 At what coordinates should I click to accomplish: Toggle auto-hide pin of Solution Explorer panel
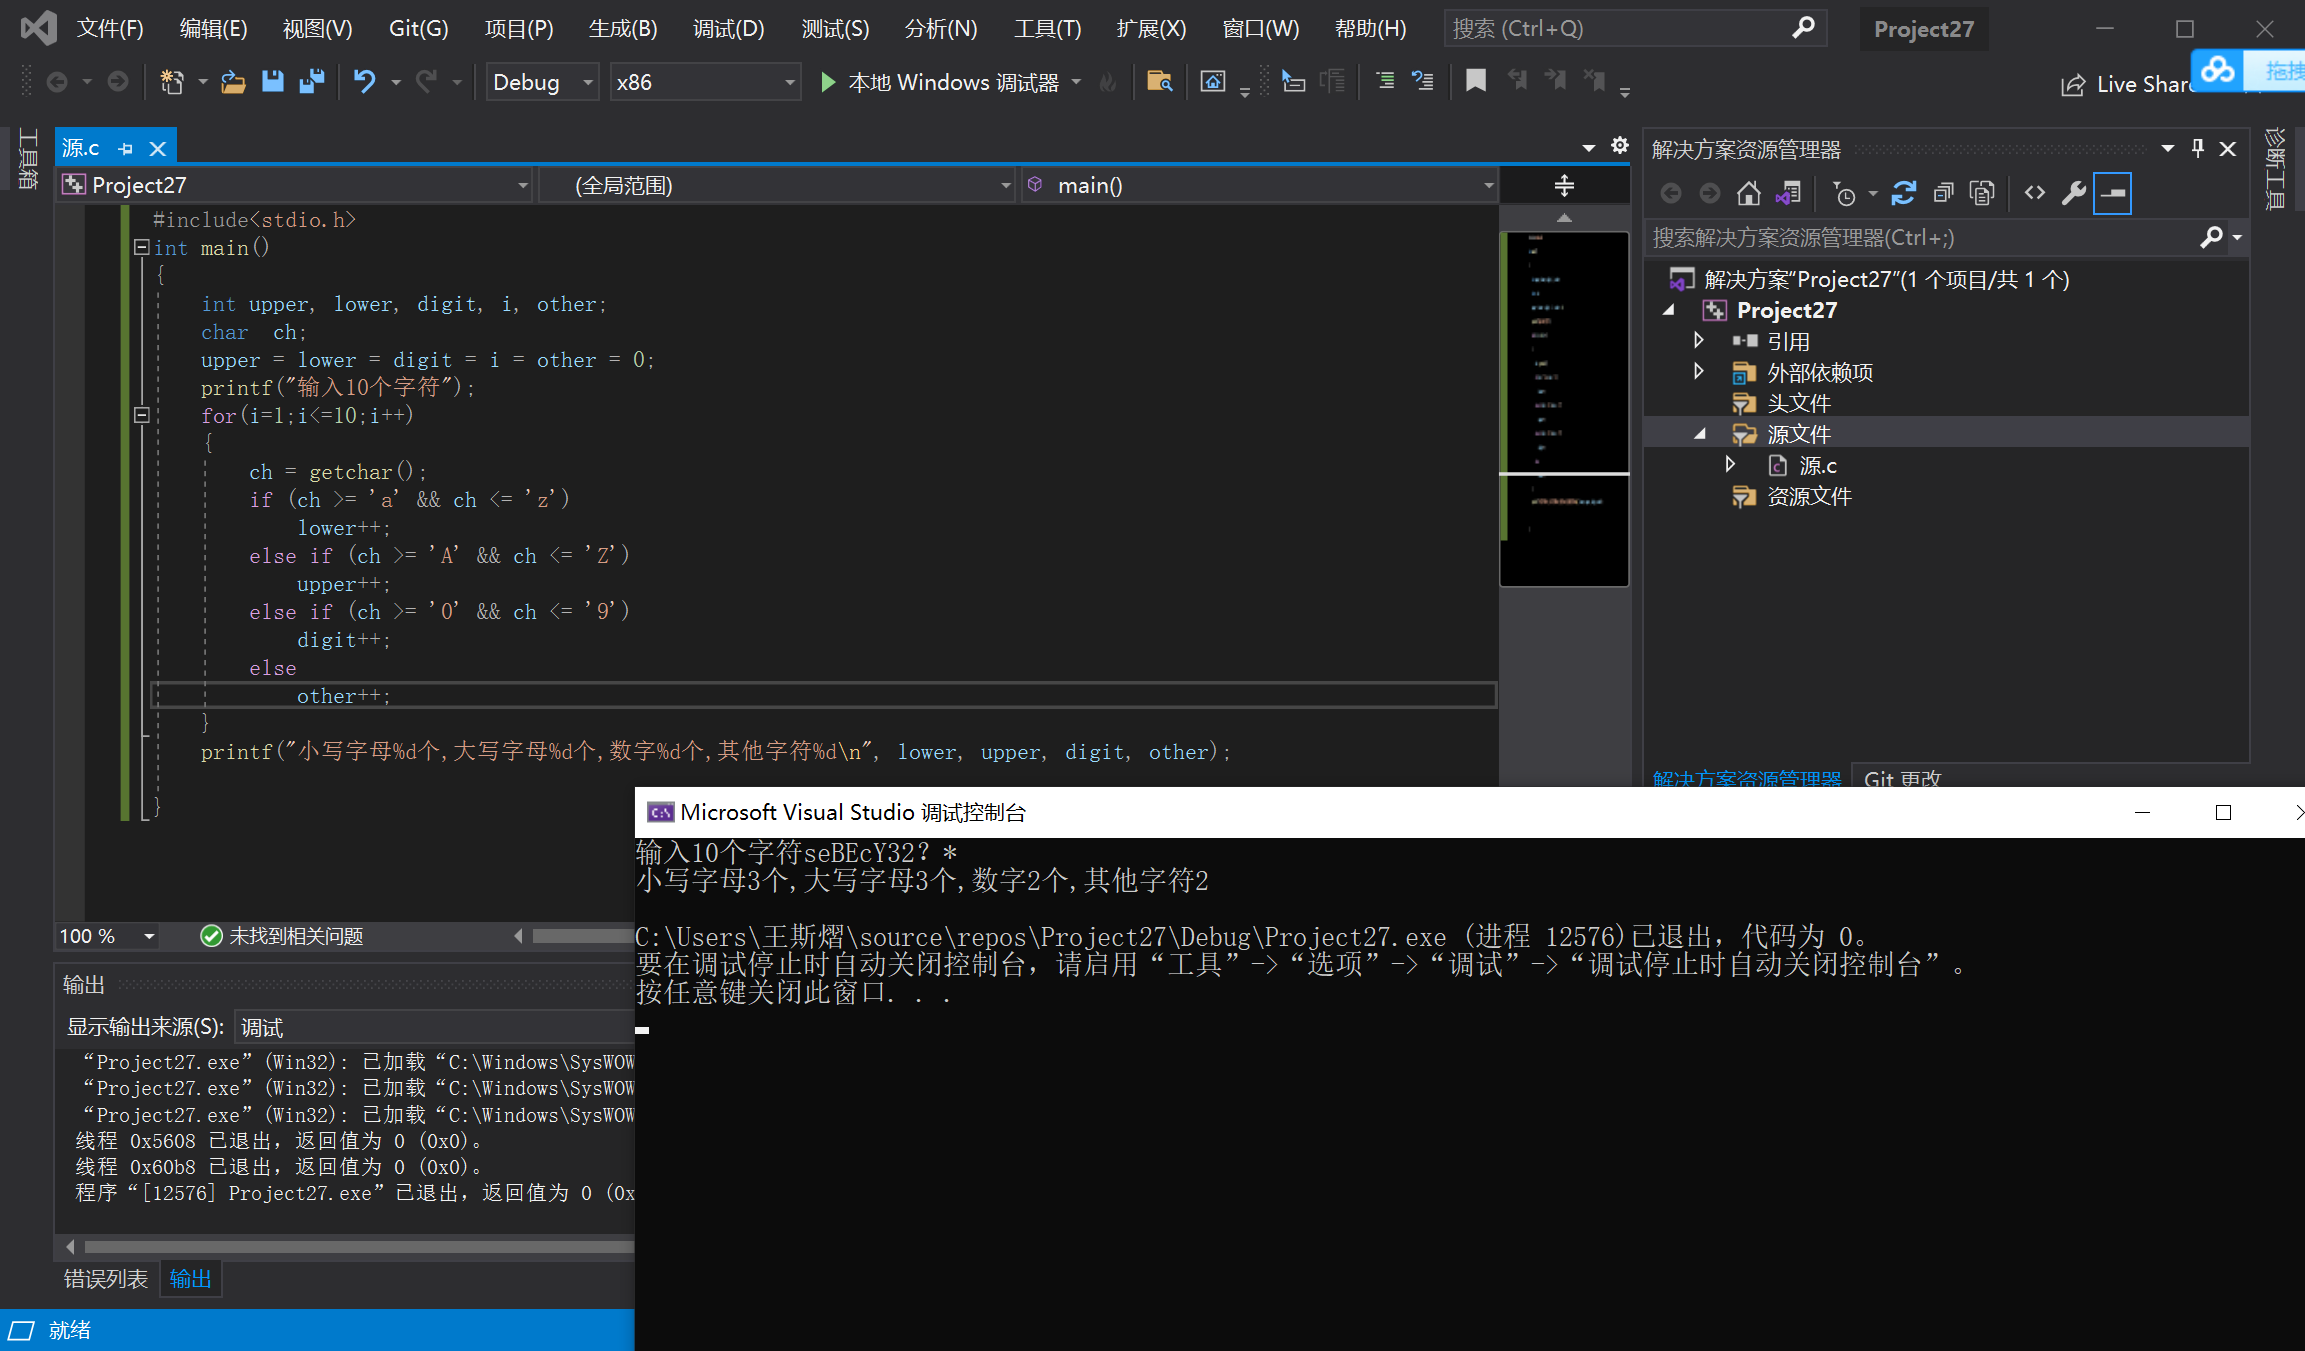pos(2197,149)
